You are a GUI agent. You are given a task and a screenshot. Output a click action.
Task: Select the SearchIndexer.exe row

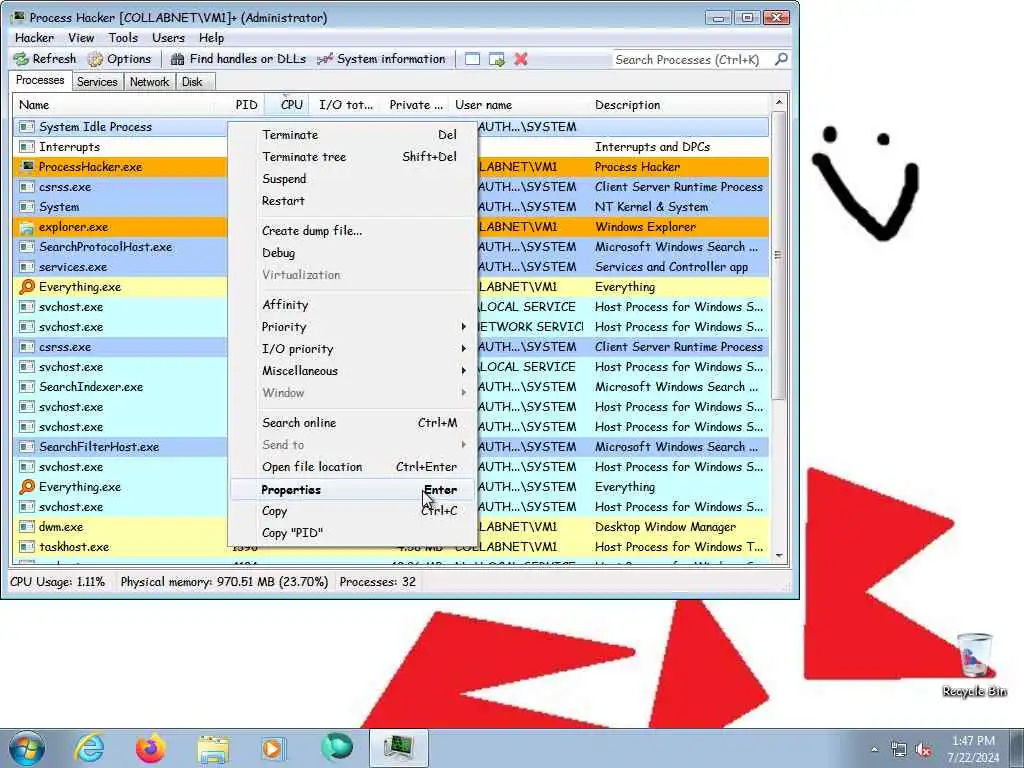coord(121,387)
